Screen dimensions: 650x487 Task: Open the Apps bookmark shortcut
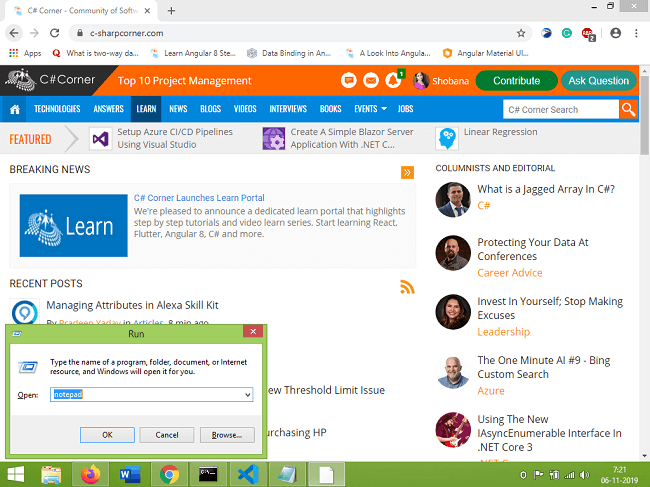[x=25, y=53]
